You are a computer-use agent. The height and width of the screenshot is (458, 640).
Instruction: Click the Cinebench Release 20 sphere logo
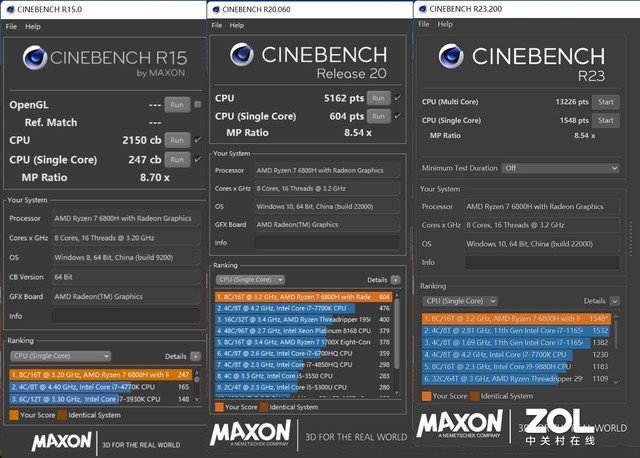(233, 56)
